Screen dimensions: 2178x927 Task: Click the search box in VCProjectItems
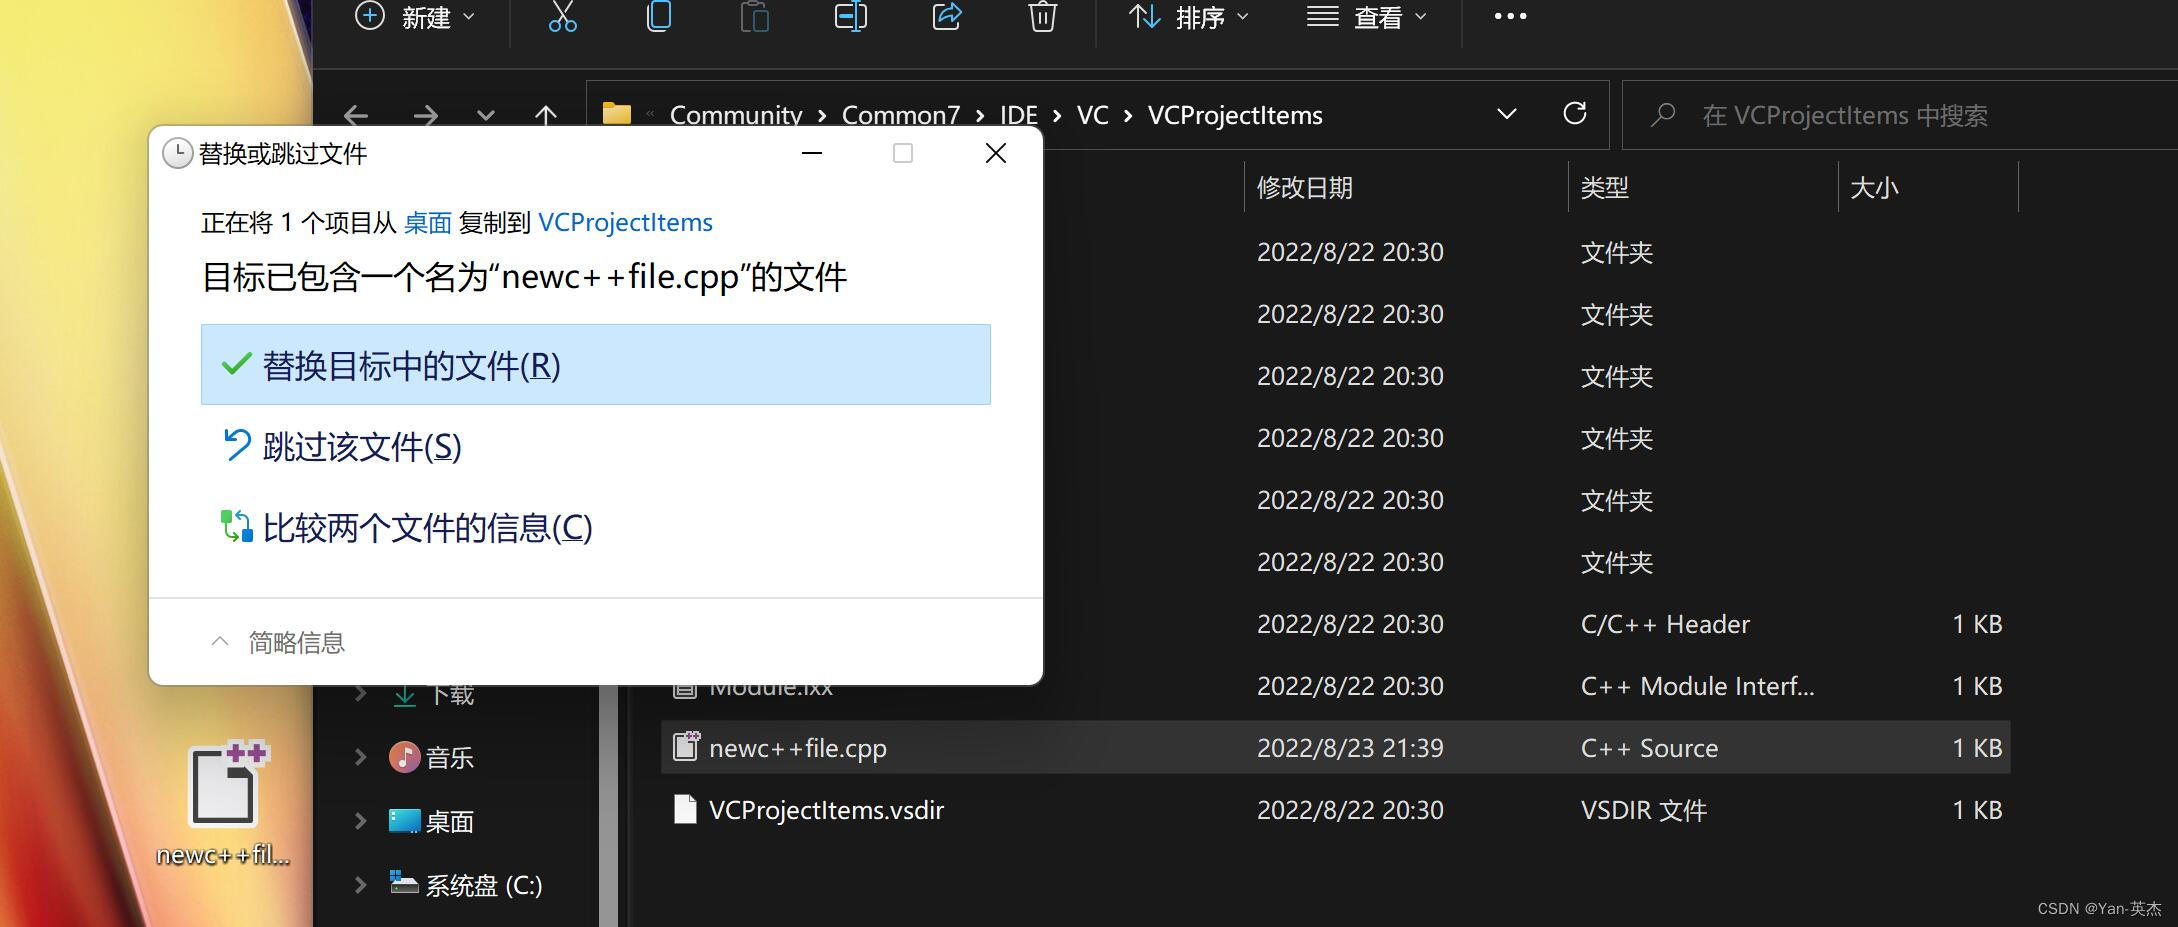pyautogui.click(x=1900, y=115)
